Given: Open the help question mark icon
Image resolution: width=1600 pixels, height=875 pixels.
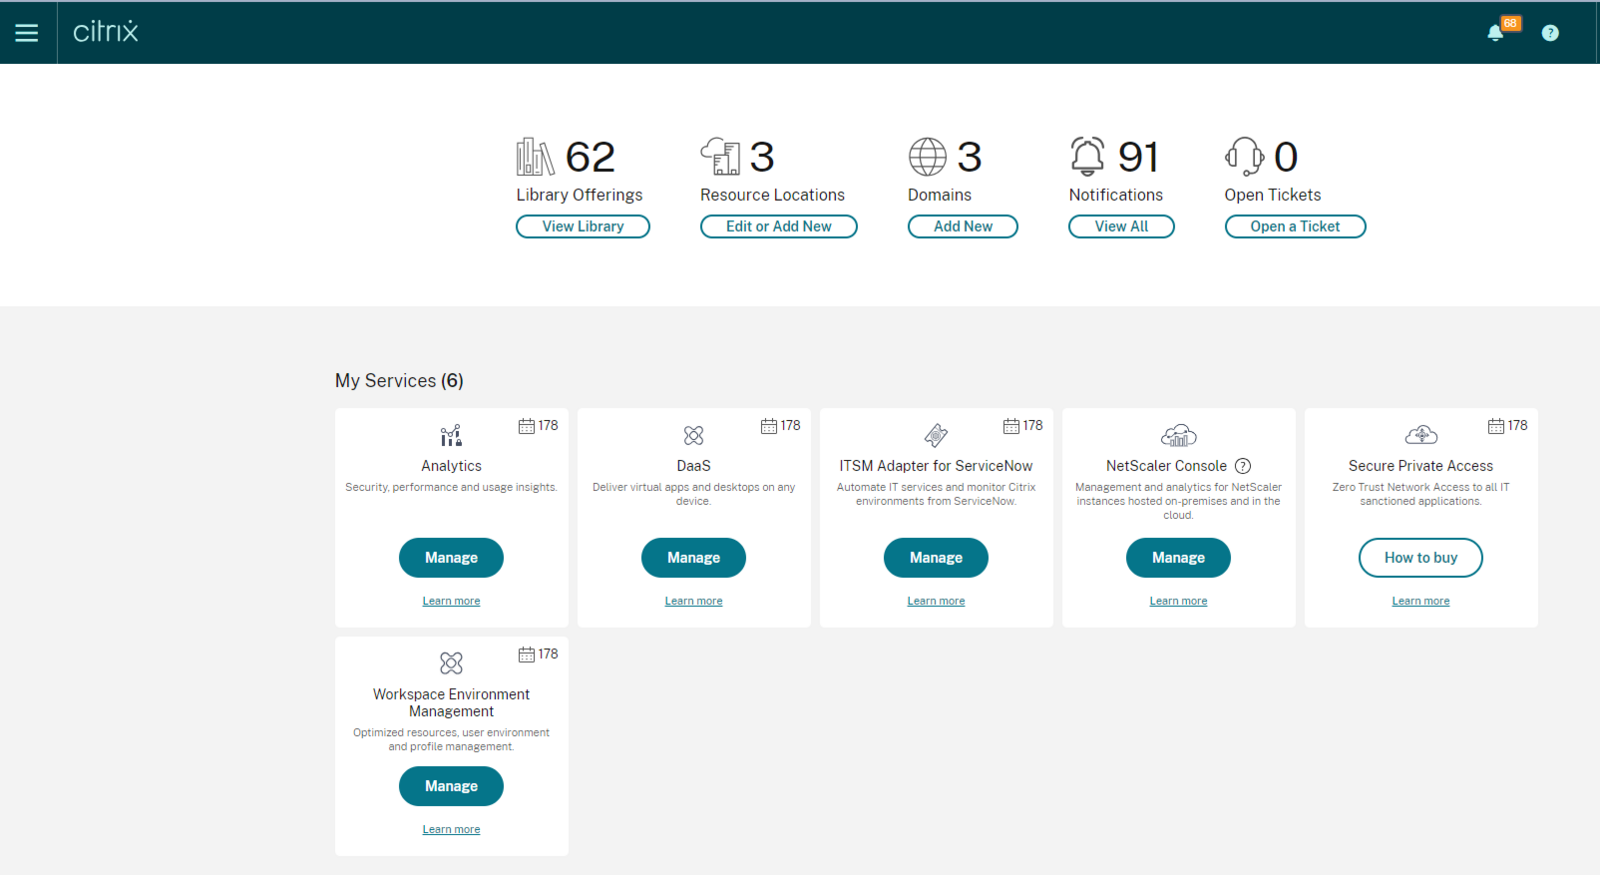Looking at the screenshot, I should click(x=1549, y=33).
